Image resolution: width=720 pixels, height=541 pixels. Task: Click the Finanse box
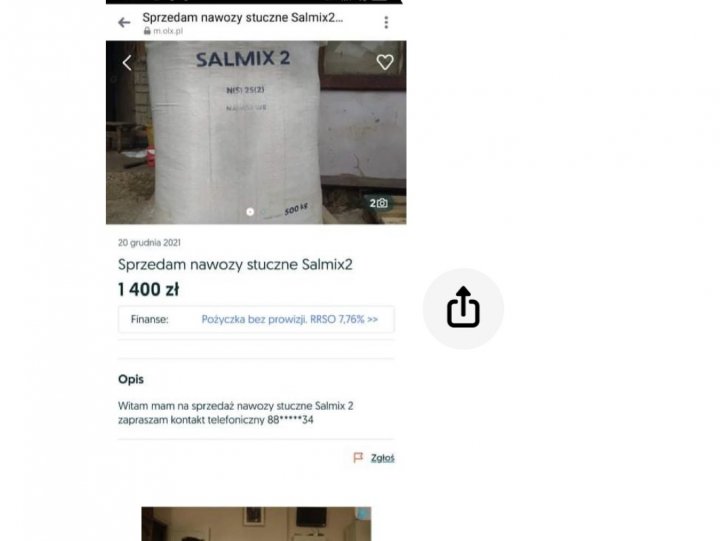(x=256, y=319)
